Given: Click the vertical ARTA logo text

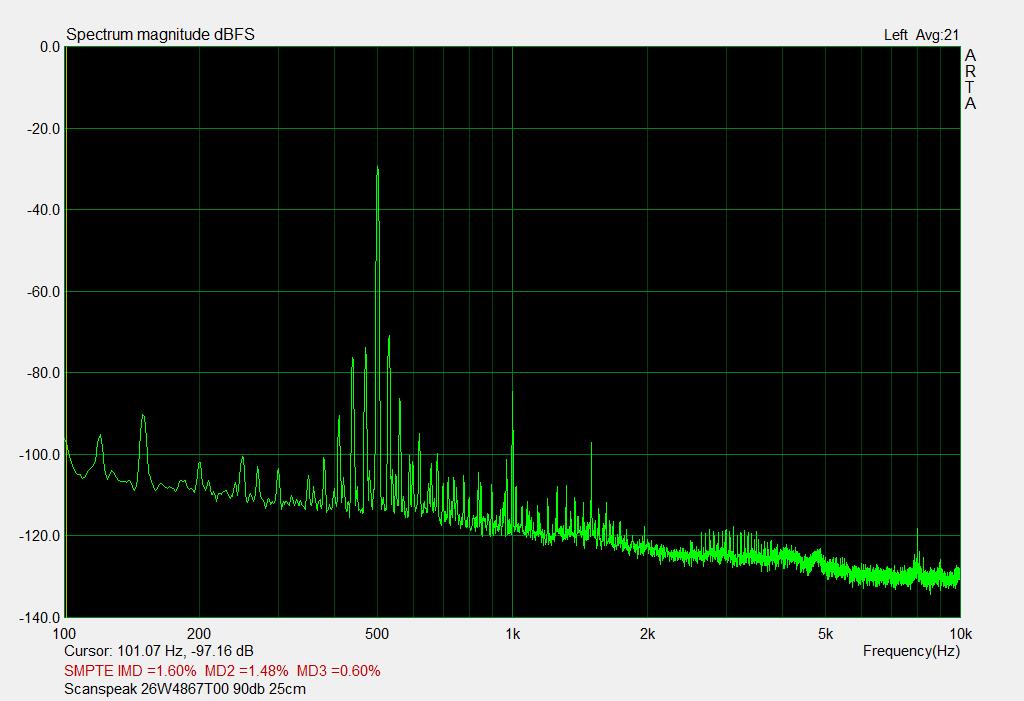Looking at the screenshot, I should (969, 80).
